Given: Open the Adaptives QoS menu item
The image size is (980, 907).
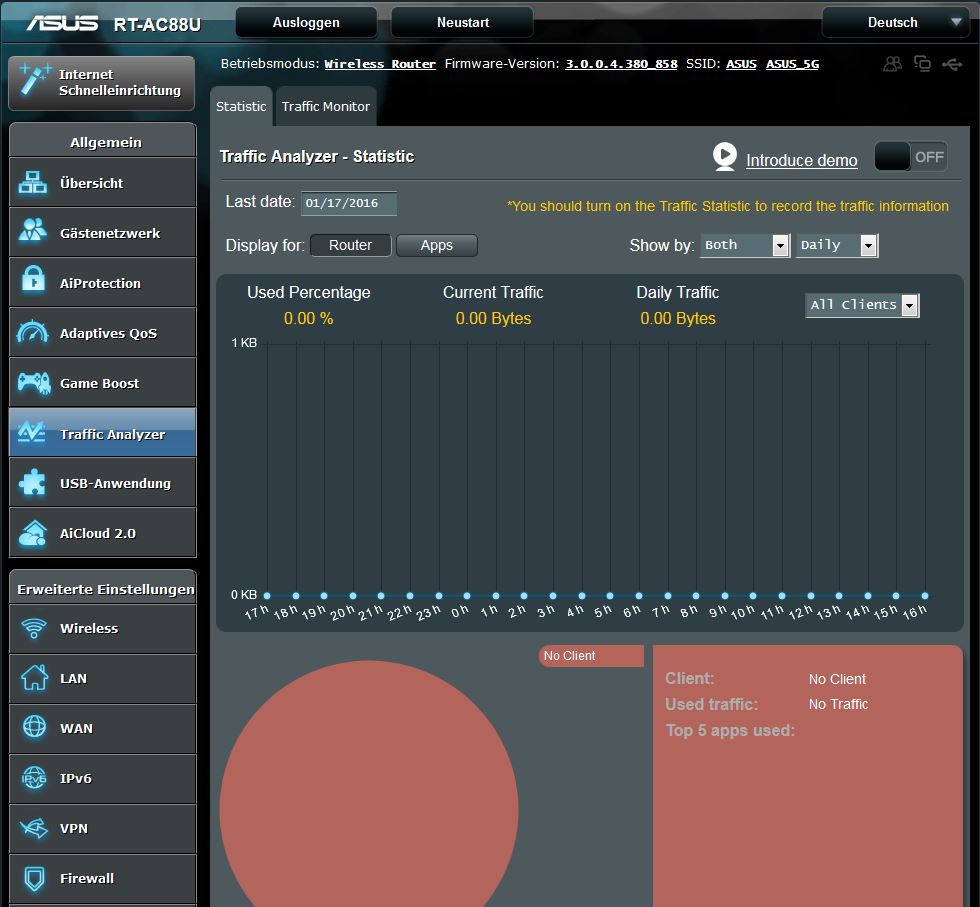Looking at the screenshot, I should [x=102, y=333].
